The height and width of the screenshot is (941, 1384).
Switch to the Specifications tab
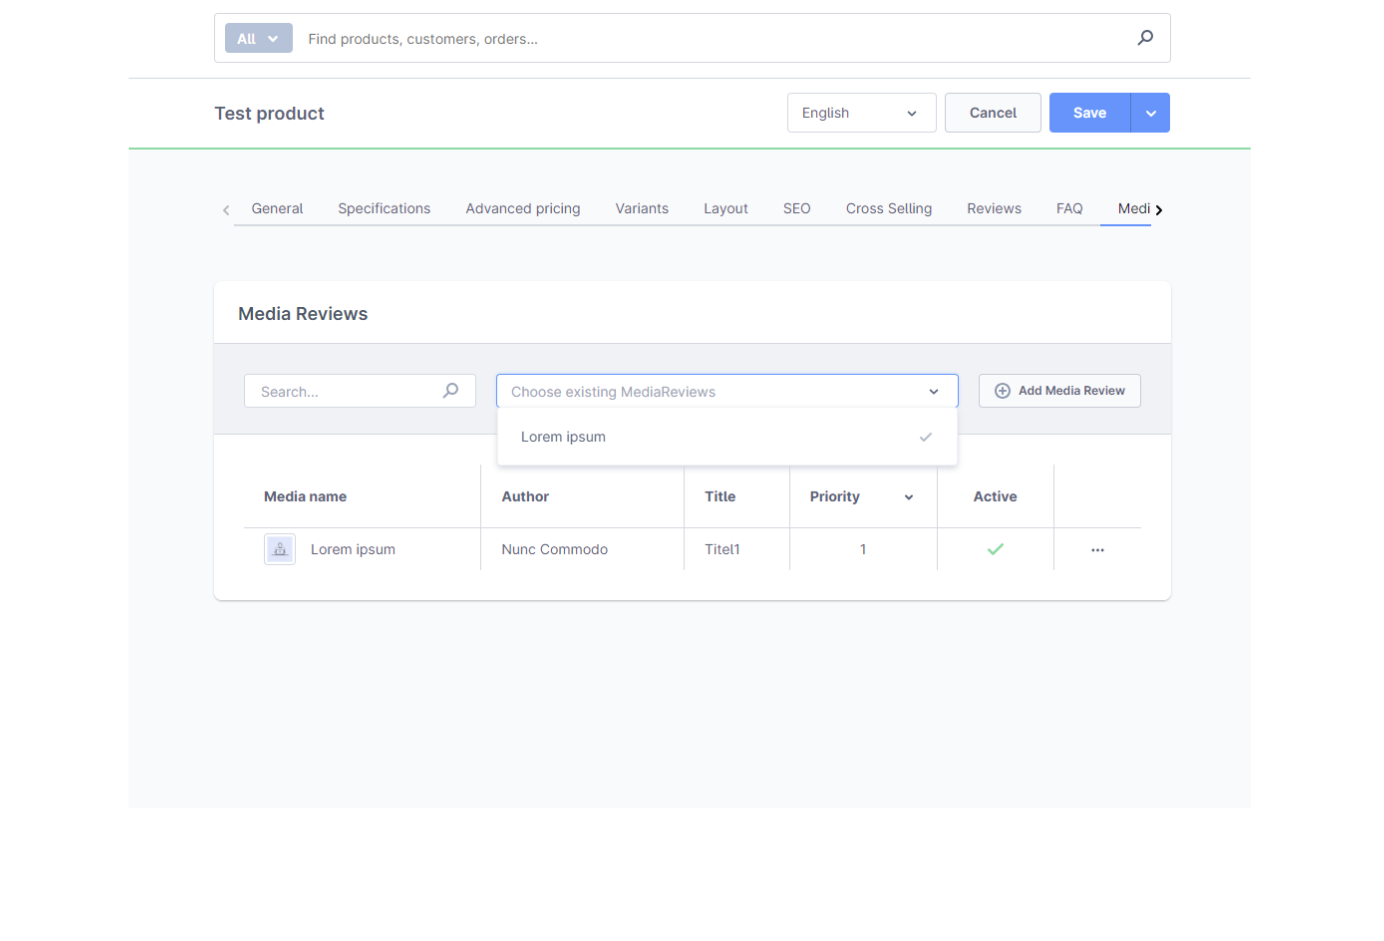[x=384, y=209]
